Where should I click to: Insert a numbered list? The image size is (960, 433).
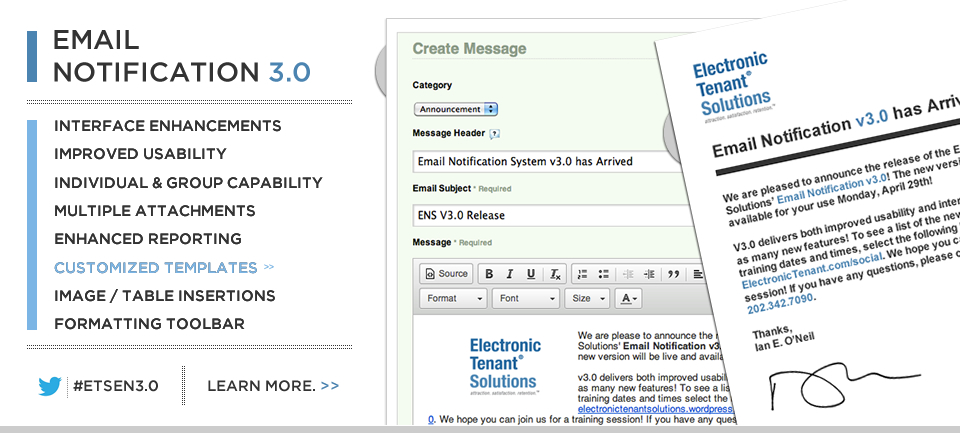tap(583, 274)
